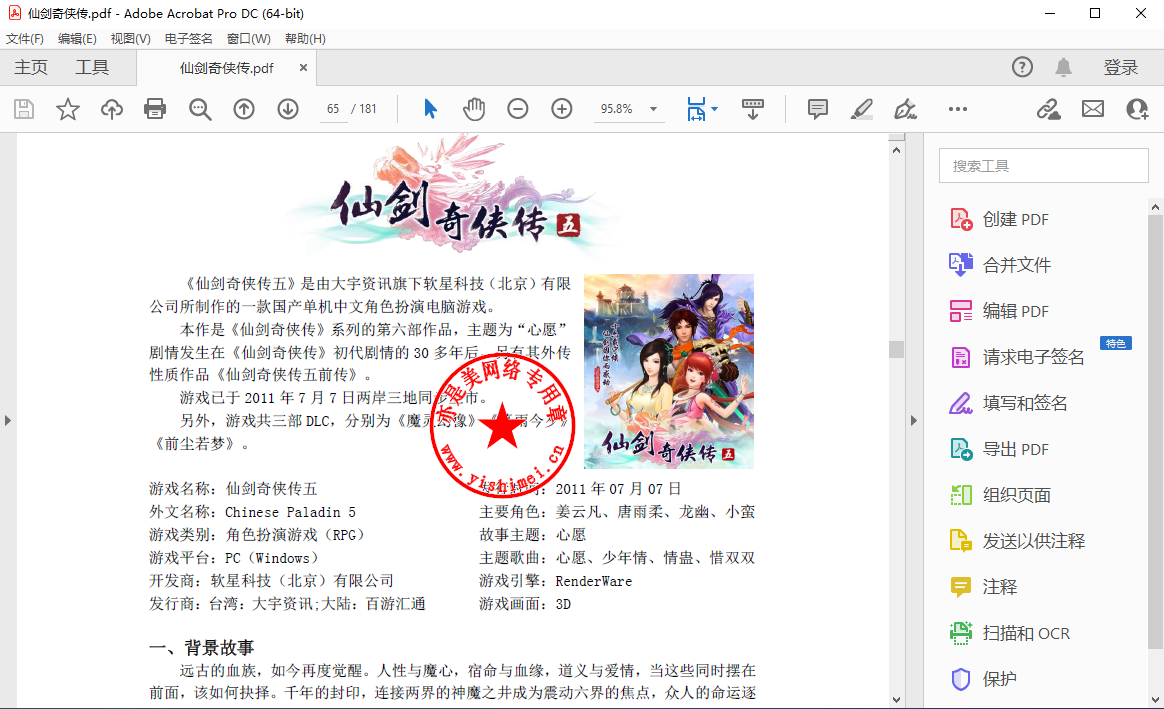This screenshot has height=709, width=1164.
Task: Send file by email envelope icon
Action: [x=1093, y=109]
